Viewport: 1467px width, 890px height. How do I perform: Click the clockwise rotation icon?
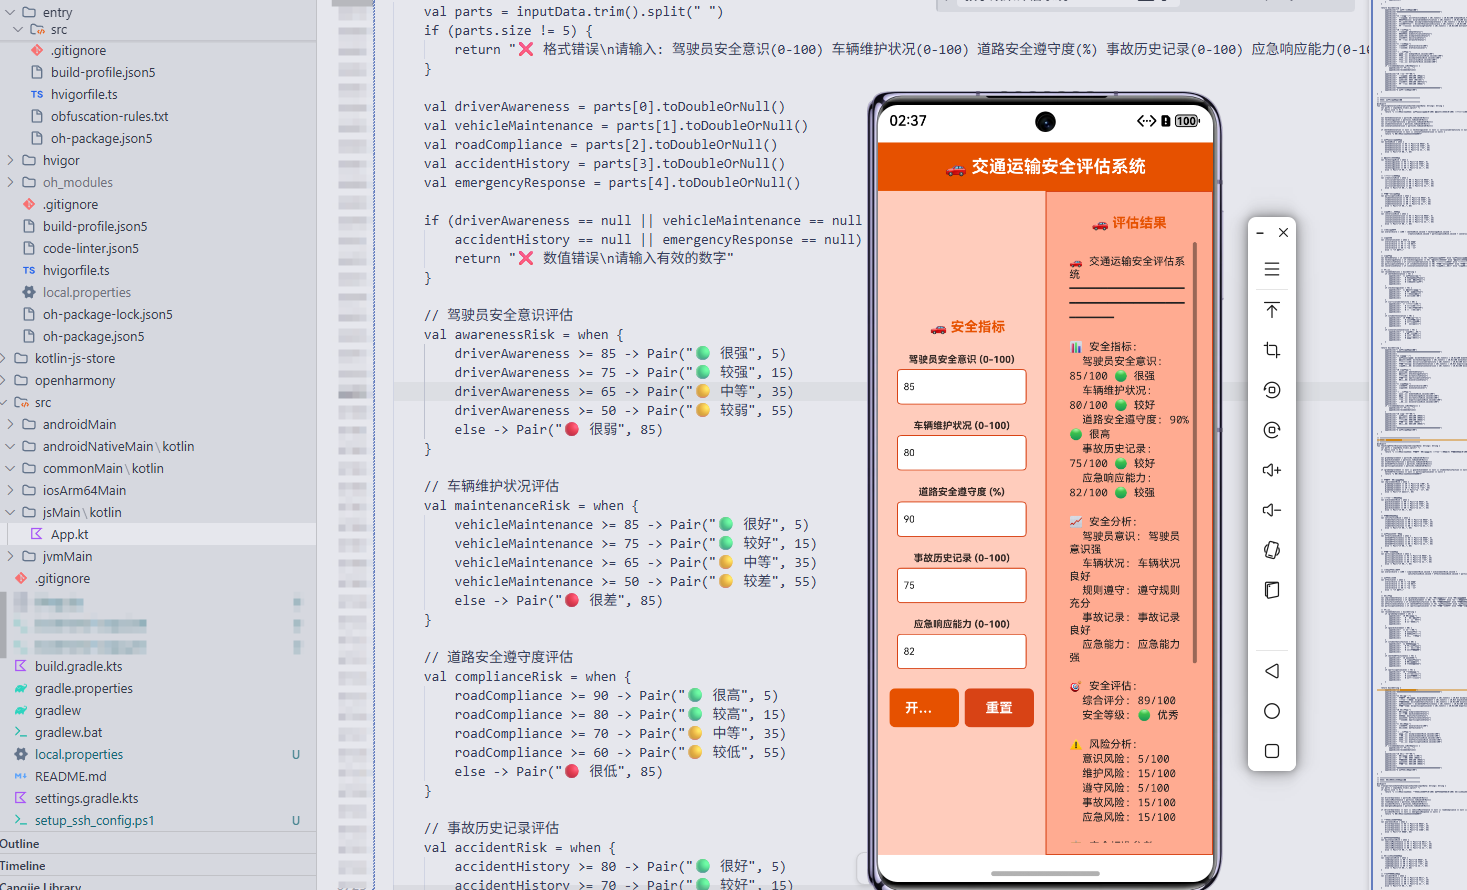click(1271, 430)
